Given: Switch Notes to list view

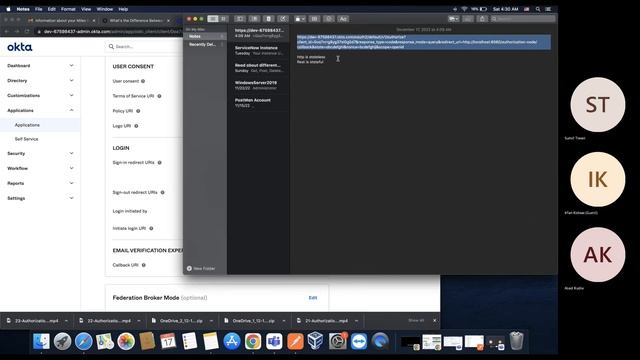Looking at the screenshot, I should (213, 19).
